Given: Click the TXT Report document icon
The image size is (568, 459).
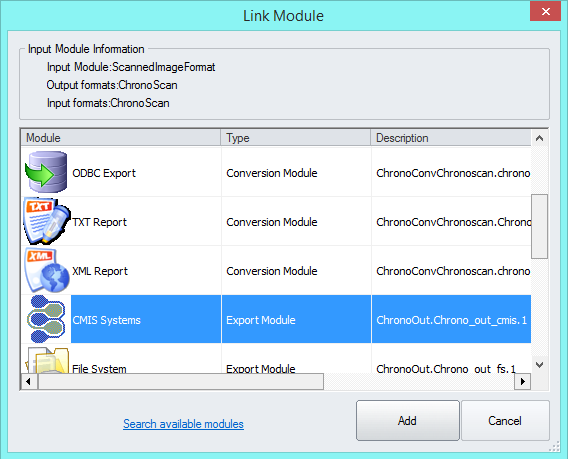Looking at the screenshot, I should click(x=47, y=221).
